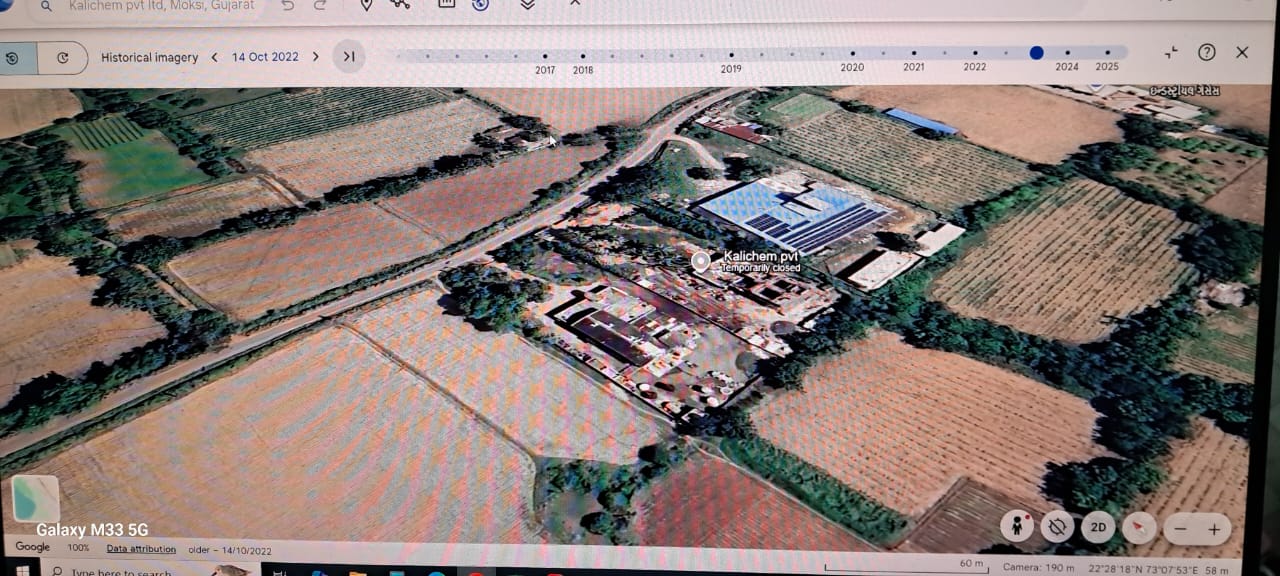Open the map layers stack icon
Screen dimensions: 1280x576
[x=527, y=5]
